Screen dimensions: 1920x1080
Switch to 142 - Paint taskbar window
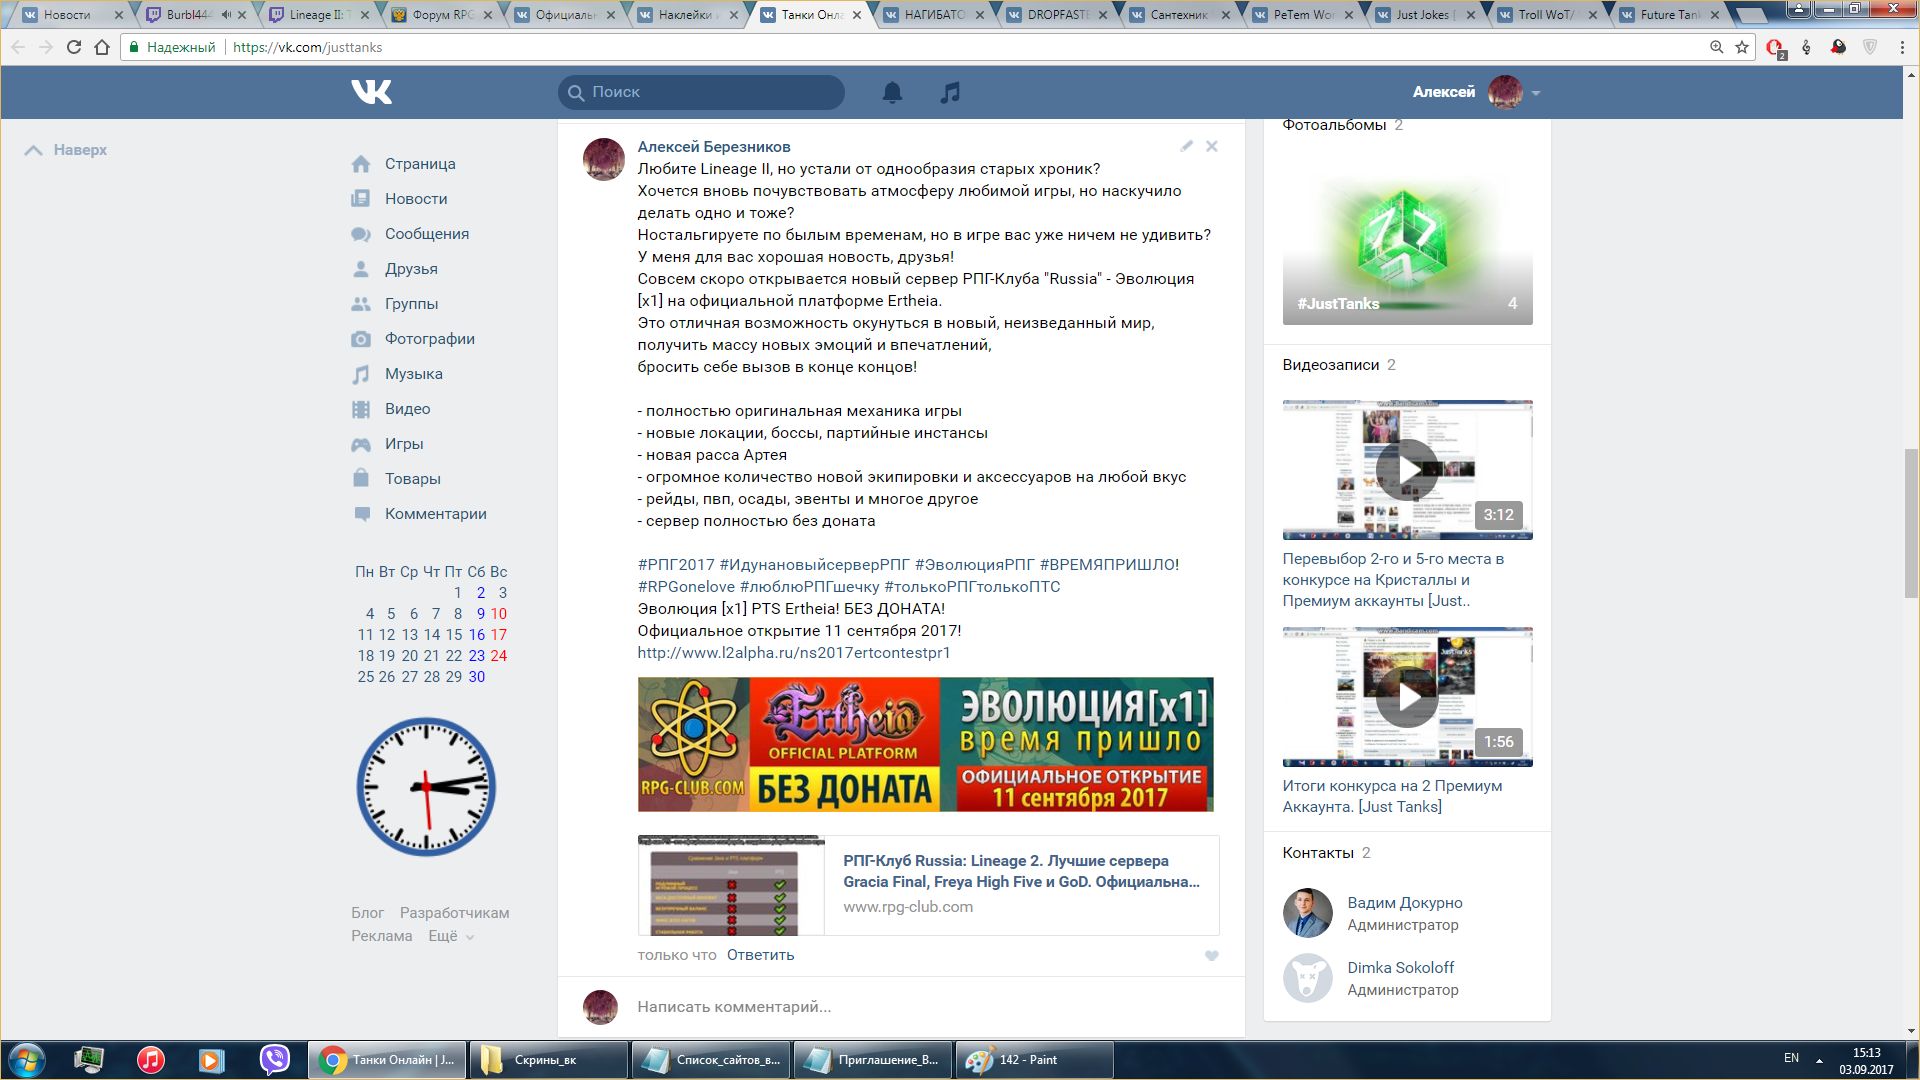click(1035, 1060)
